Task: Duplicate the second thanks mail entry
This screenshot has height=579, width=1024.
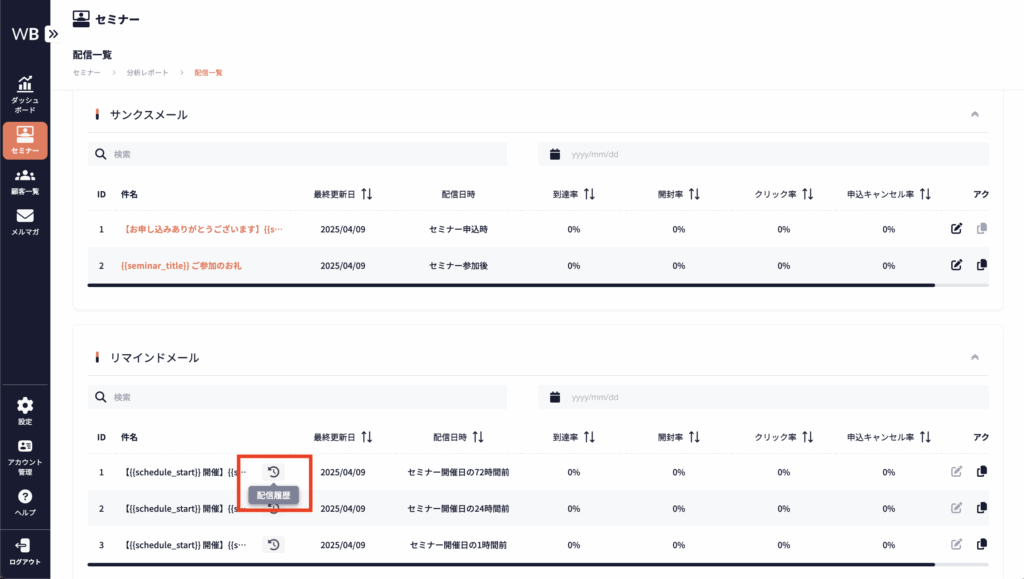Action: click(x=981, y=265)
